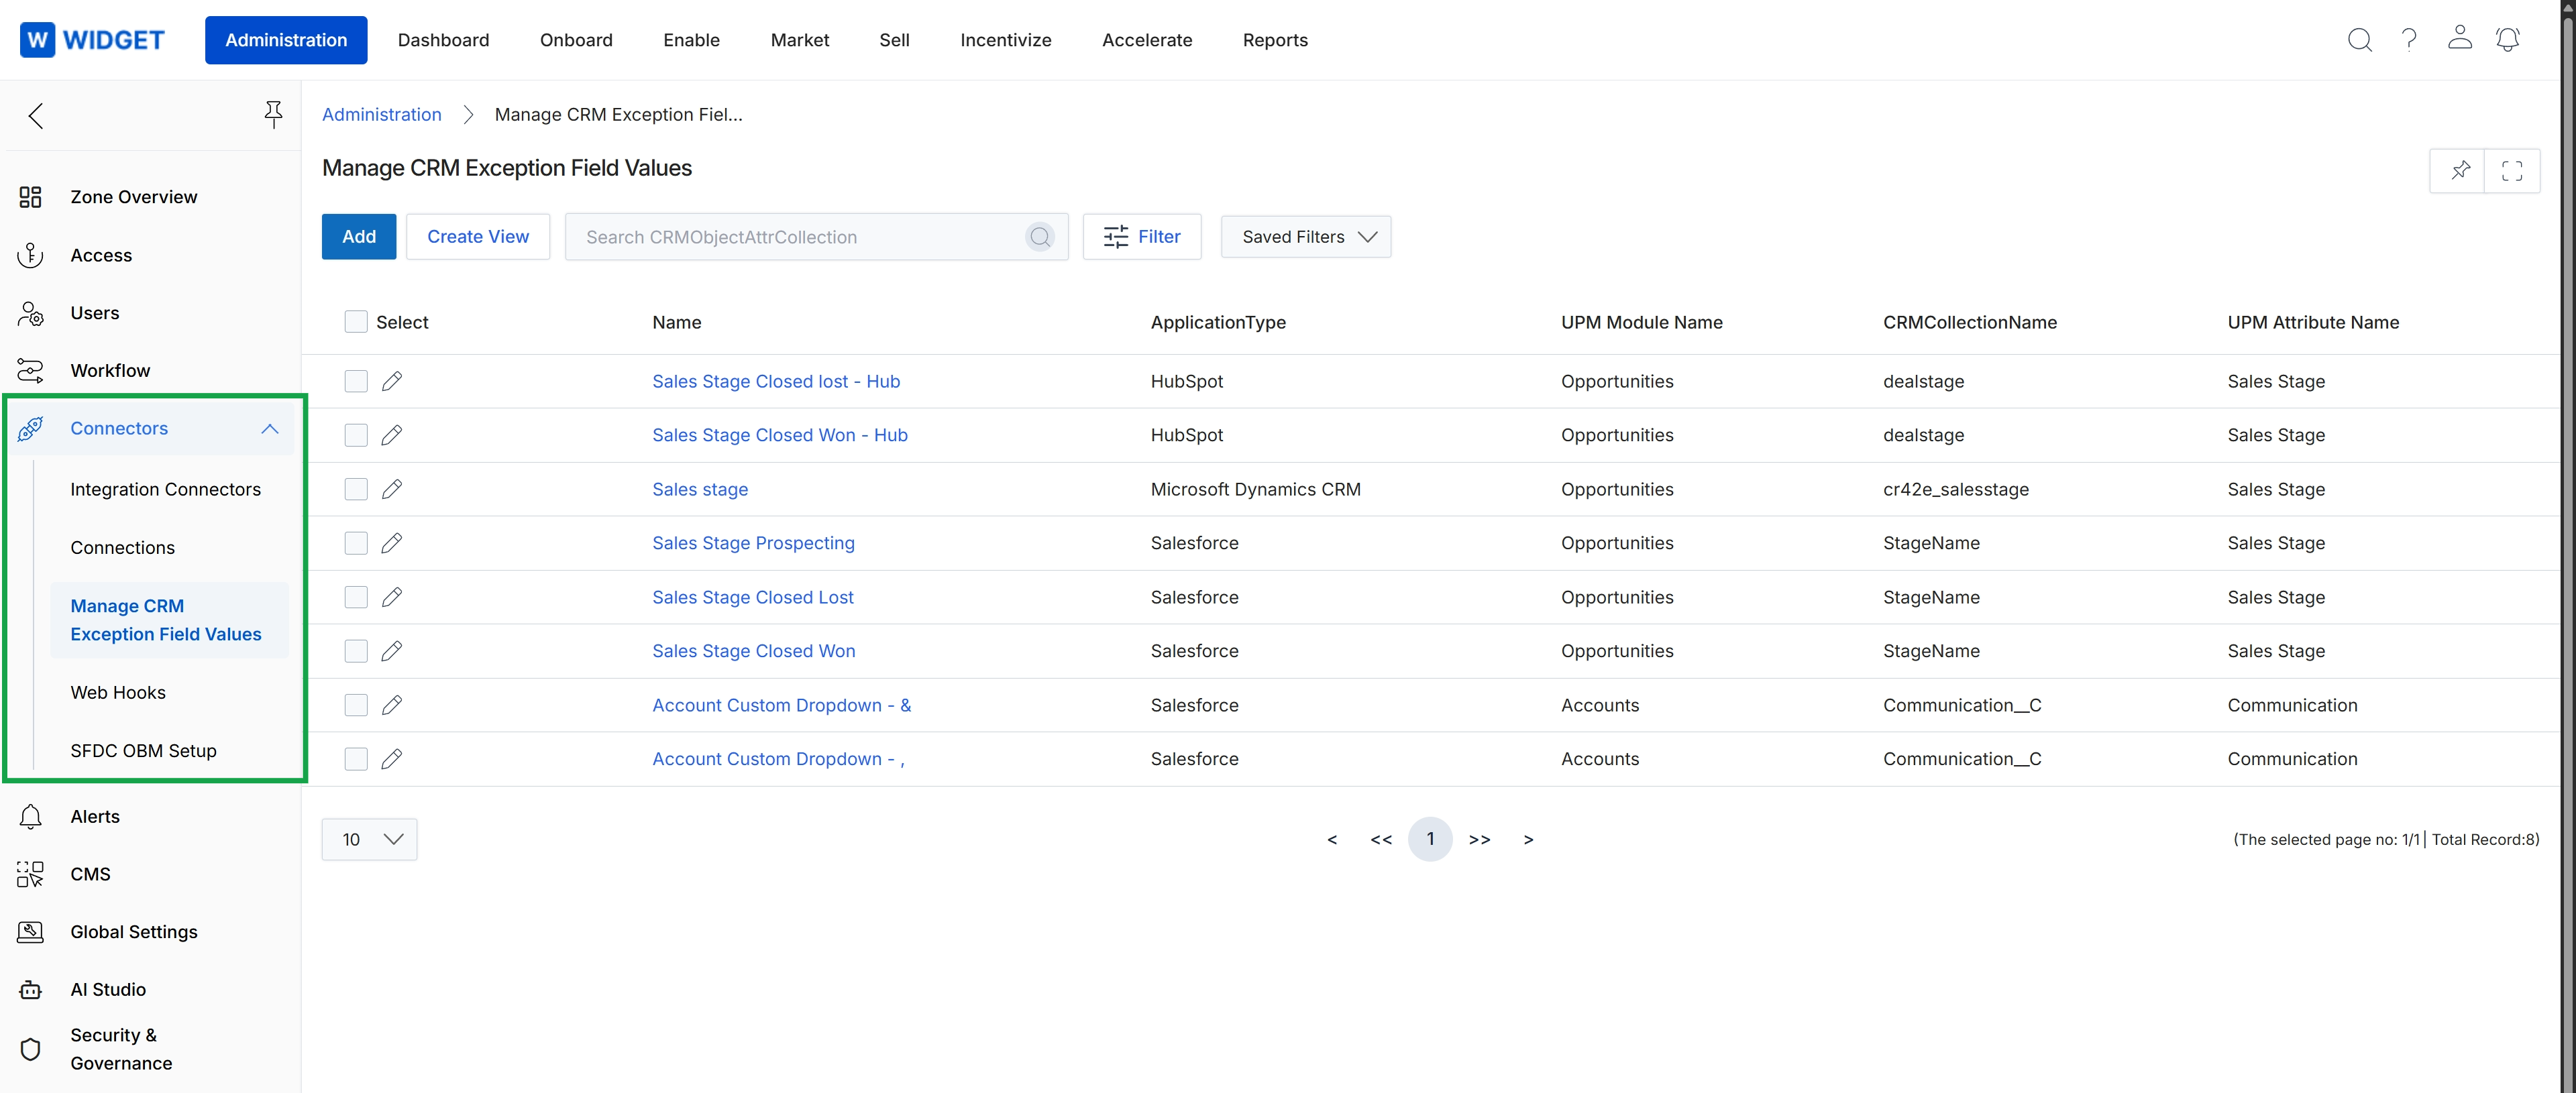Click the Users icon in sidebar
The image size is (2576, 1093).
click(30, 313)
